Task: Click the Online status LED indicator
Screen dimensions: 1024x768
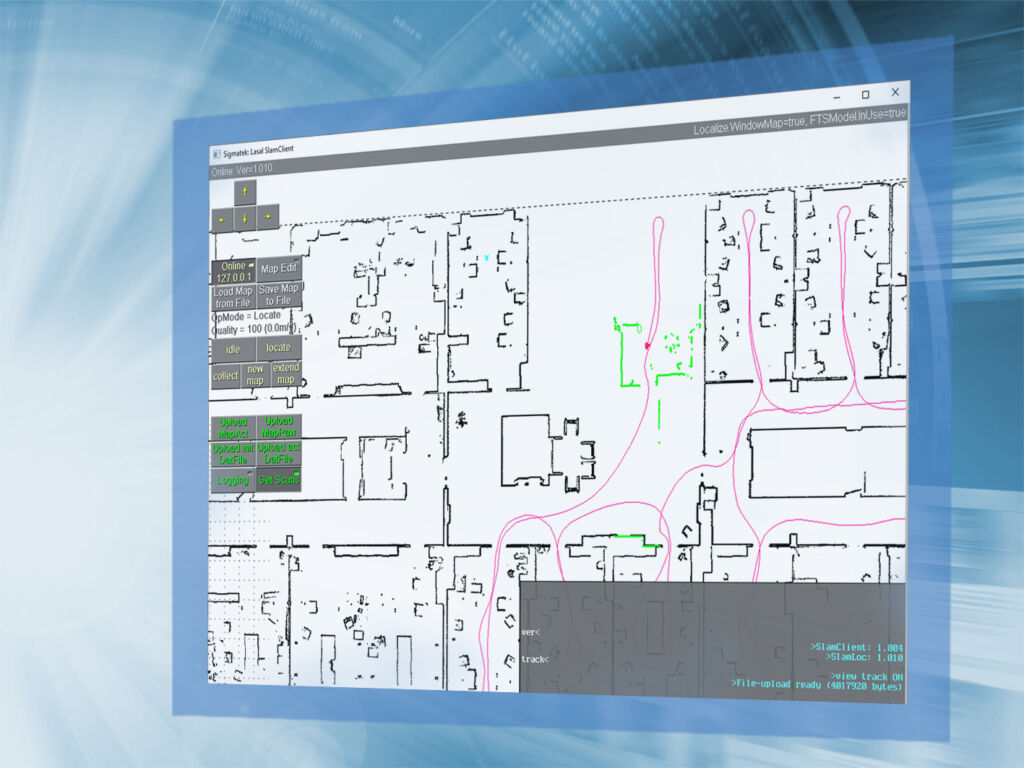Action: pyautogui.click(x=251, y=266)
